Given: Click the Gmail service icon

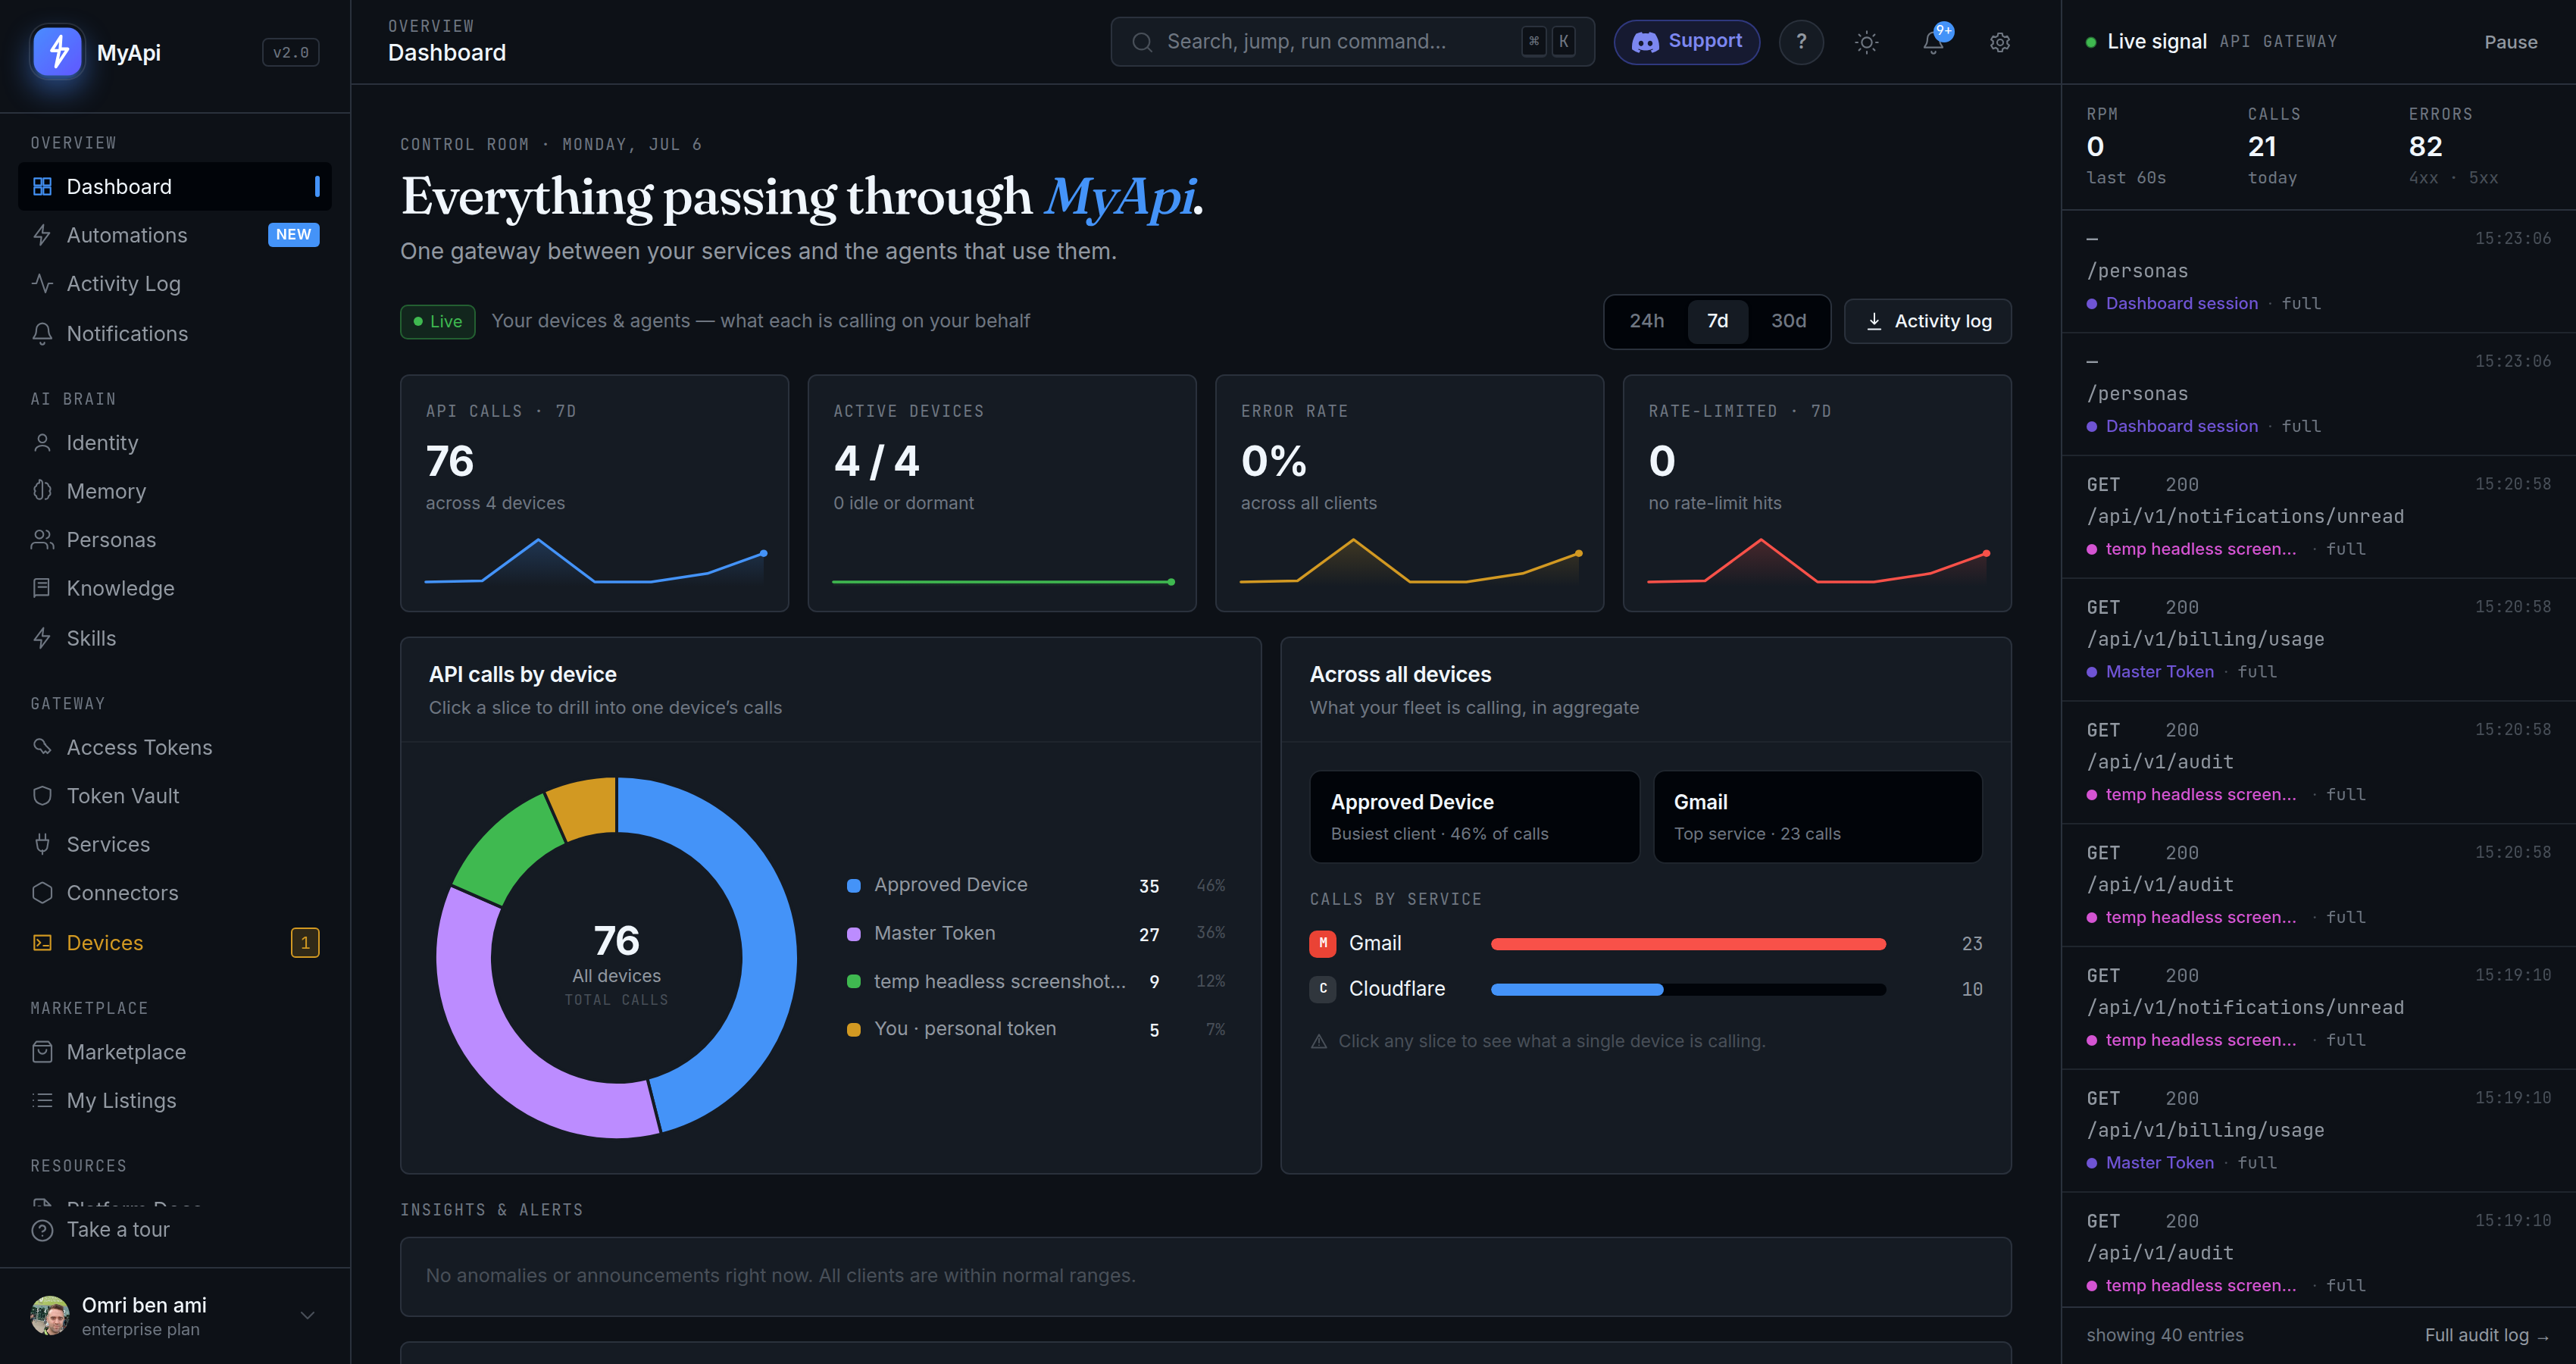Looking at the screenshot, I should tap(1323, 943).
